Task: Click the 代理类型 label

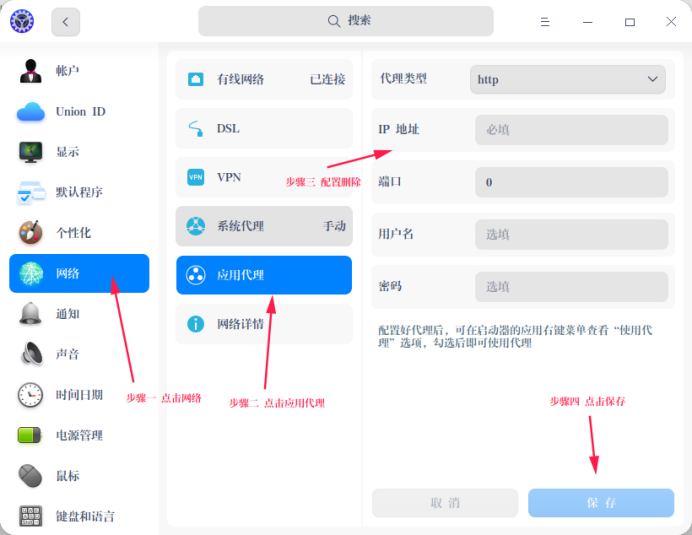Action: click(x=403, y=79)
